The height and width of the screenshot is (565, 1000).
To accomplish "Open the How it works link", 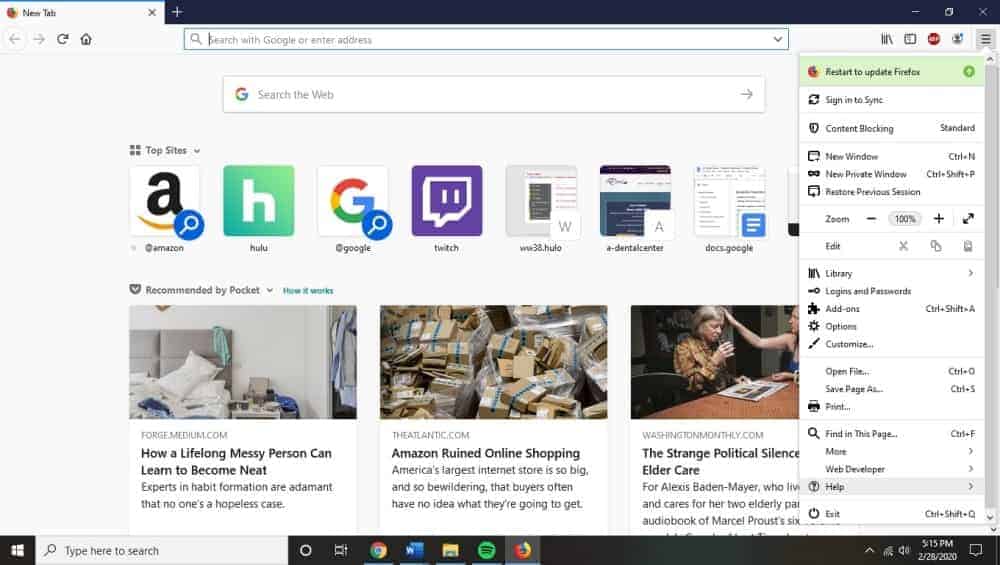I will click(x=308, y=291).
